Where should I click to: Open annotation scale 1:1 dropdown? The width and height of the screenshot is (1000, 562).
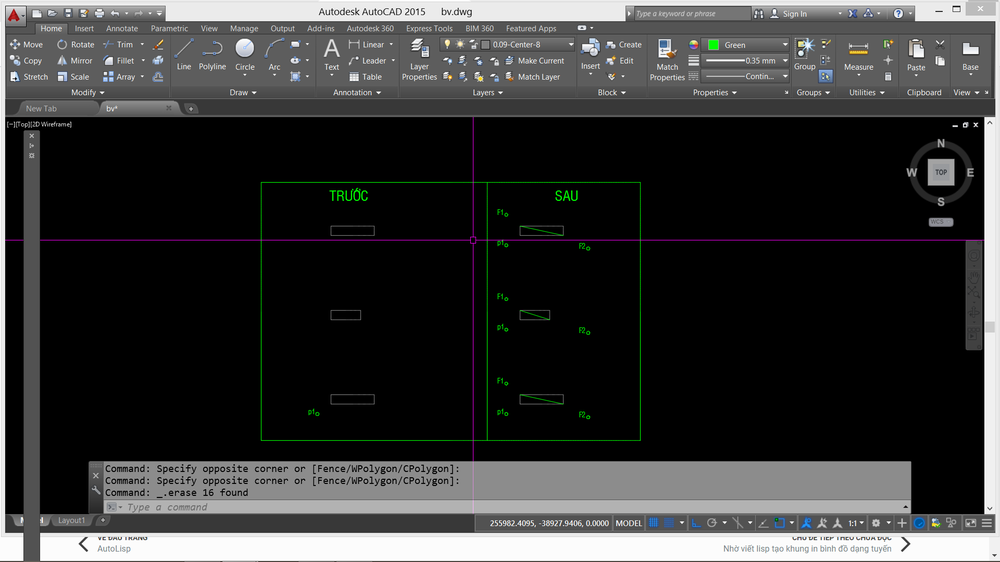(855, 523)
